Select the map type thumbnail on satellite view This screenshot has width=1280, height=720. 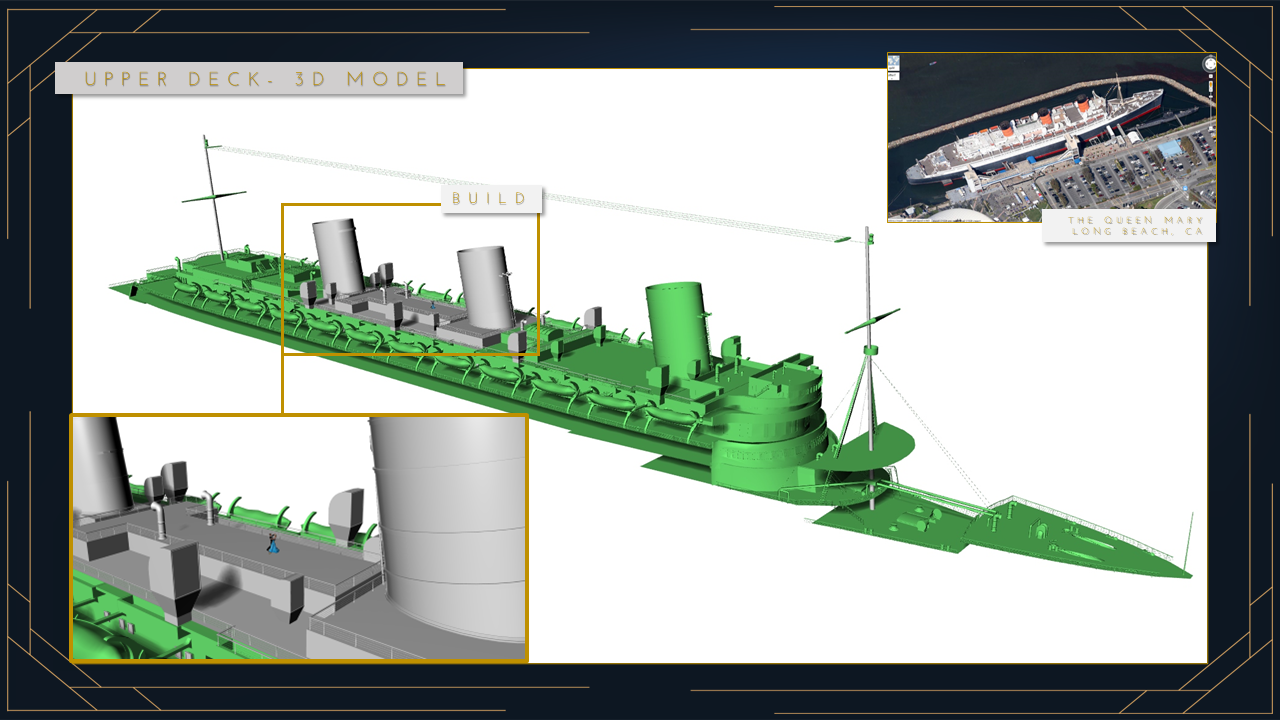tap(893, 65)
